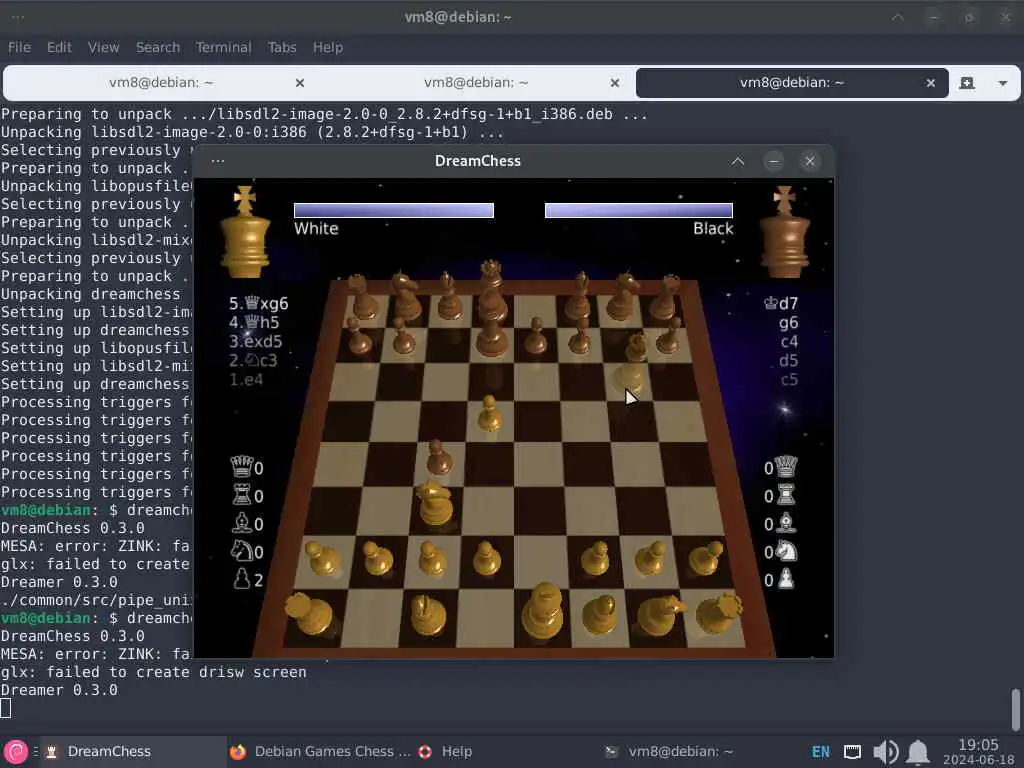Open the Edit menu in the terminal
The width and height of the screenshot is (1024, 768).
[59, 47]
